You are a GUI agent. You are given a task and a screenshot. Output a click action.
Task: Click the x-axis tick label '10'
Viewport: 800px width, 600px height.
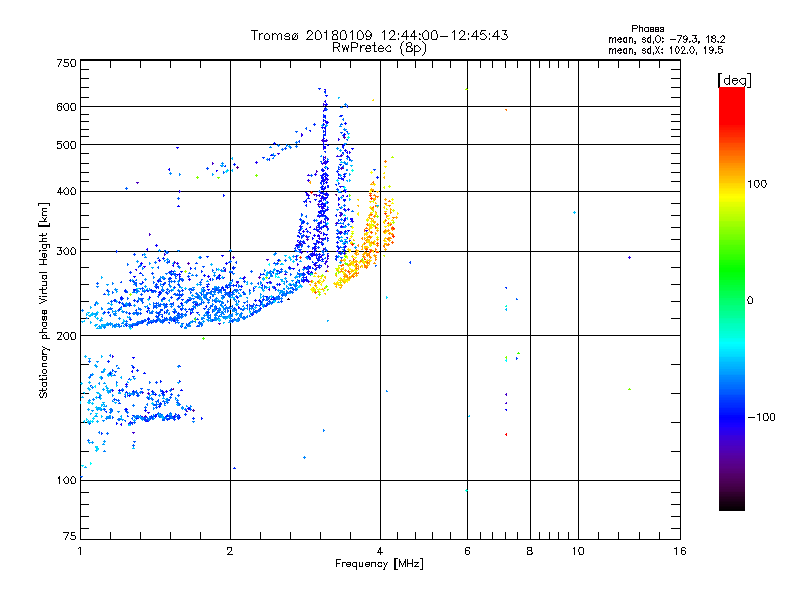click(x=578, y=551)
